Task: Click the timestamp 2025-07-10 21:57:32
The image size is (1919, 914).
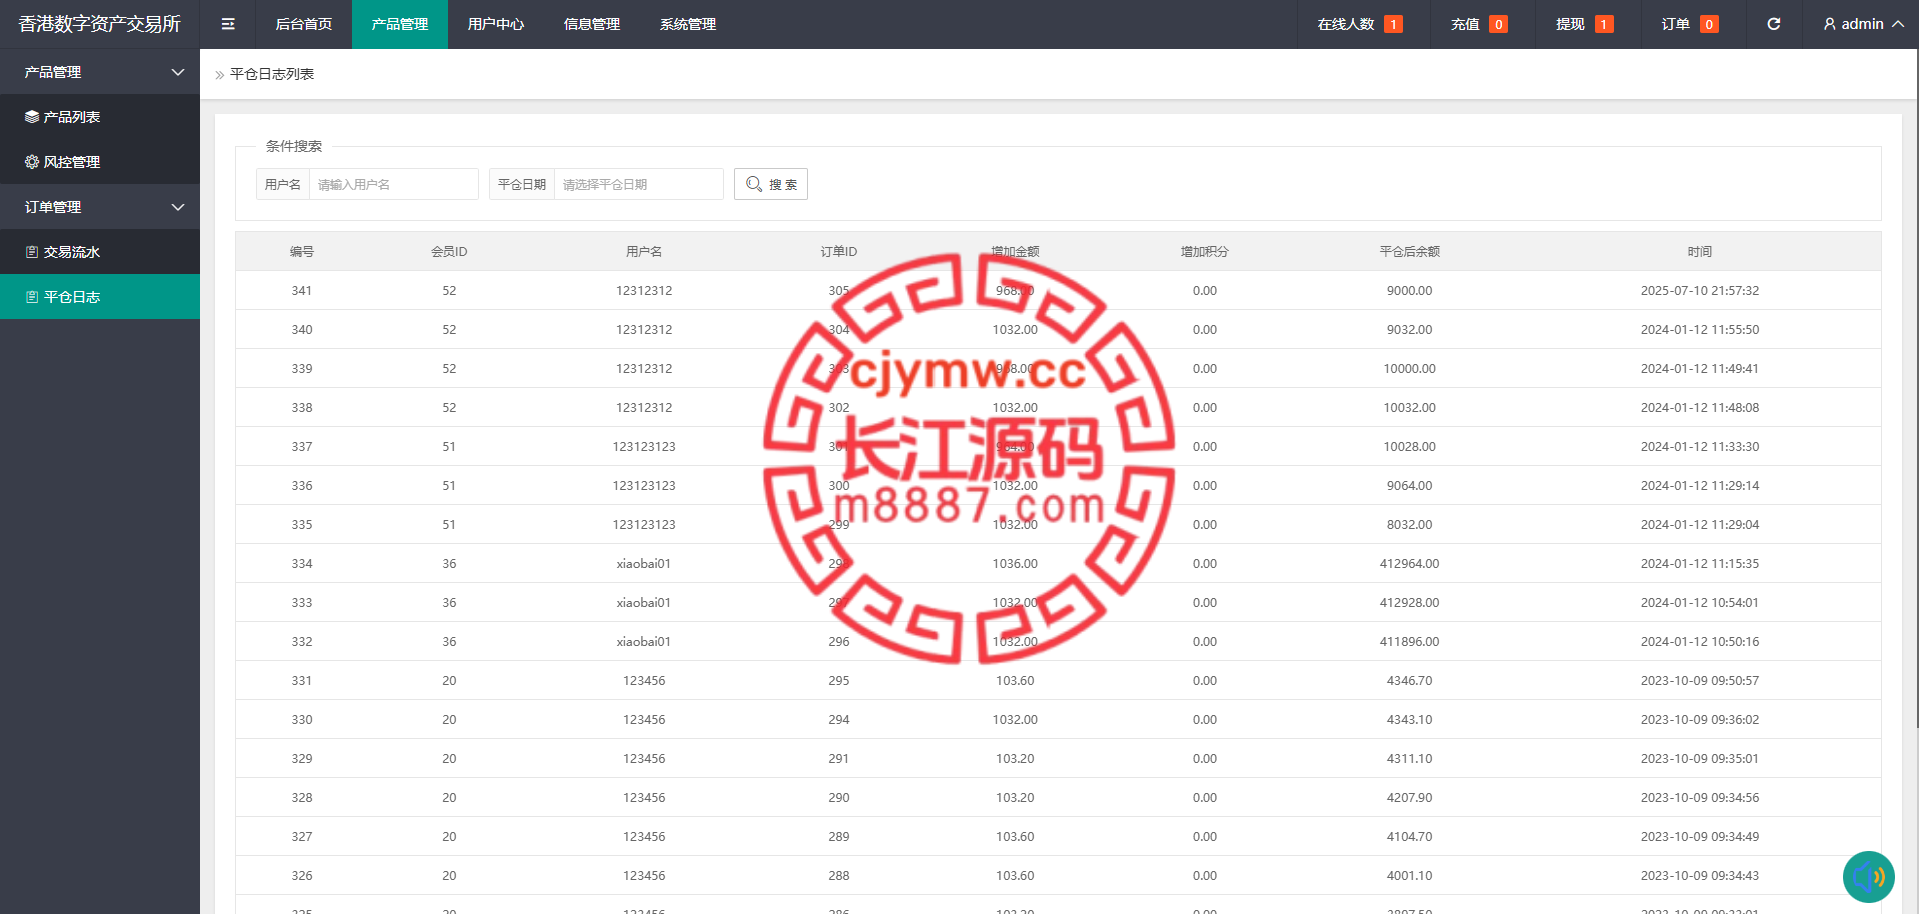Action: (x=1700, y=291)
